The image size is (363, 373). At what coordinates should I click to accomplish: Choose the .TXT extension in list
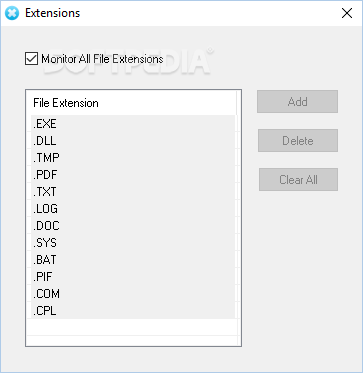point(133,192)
